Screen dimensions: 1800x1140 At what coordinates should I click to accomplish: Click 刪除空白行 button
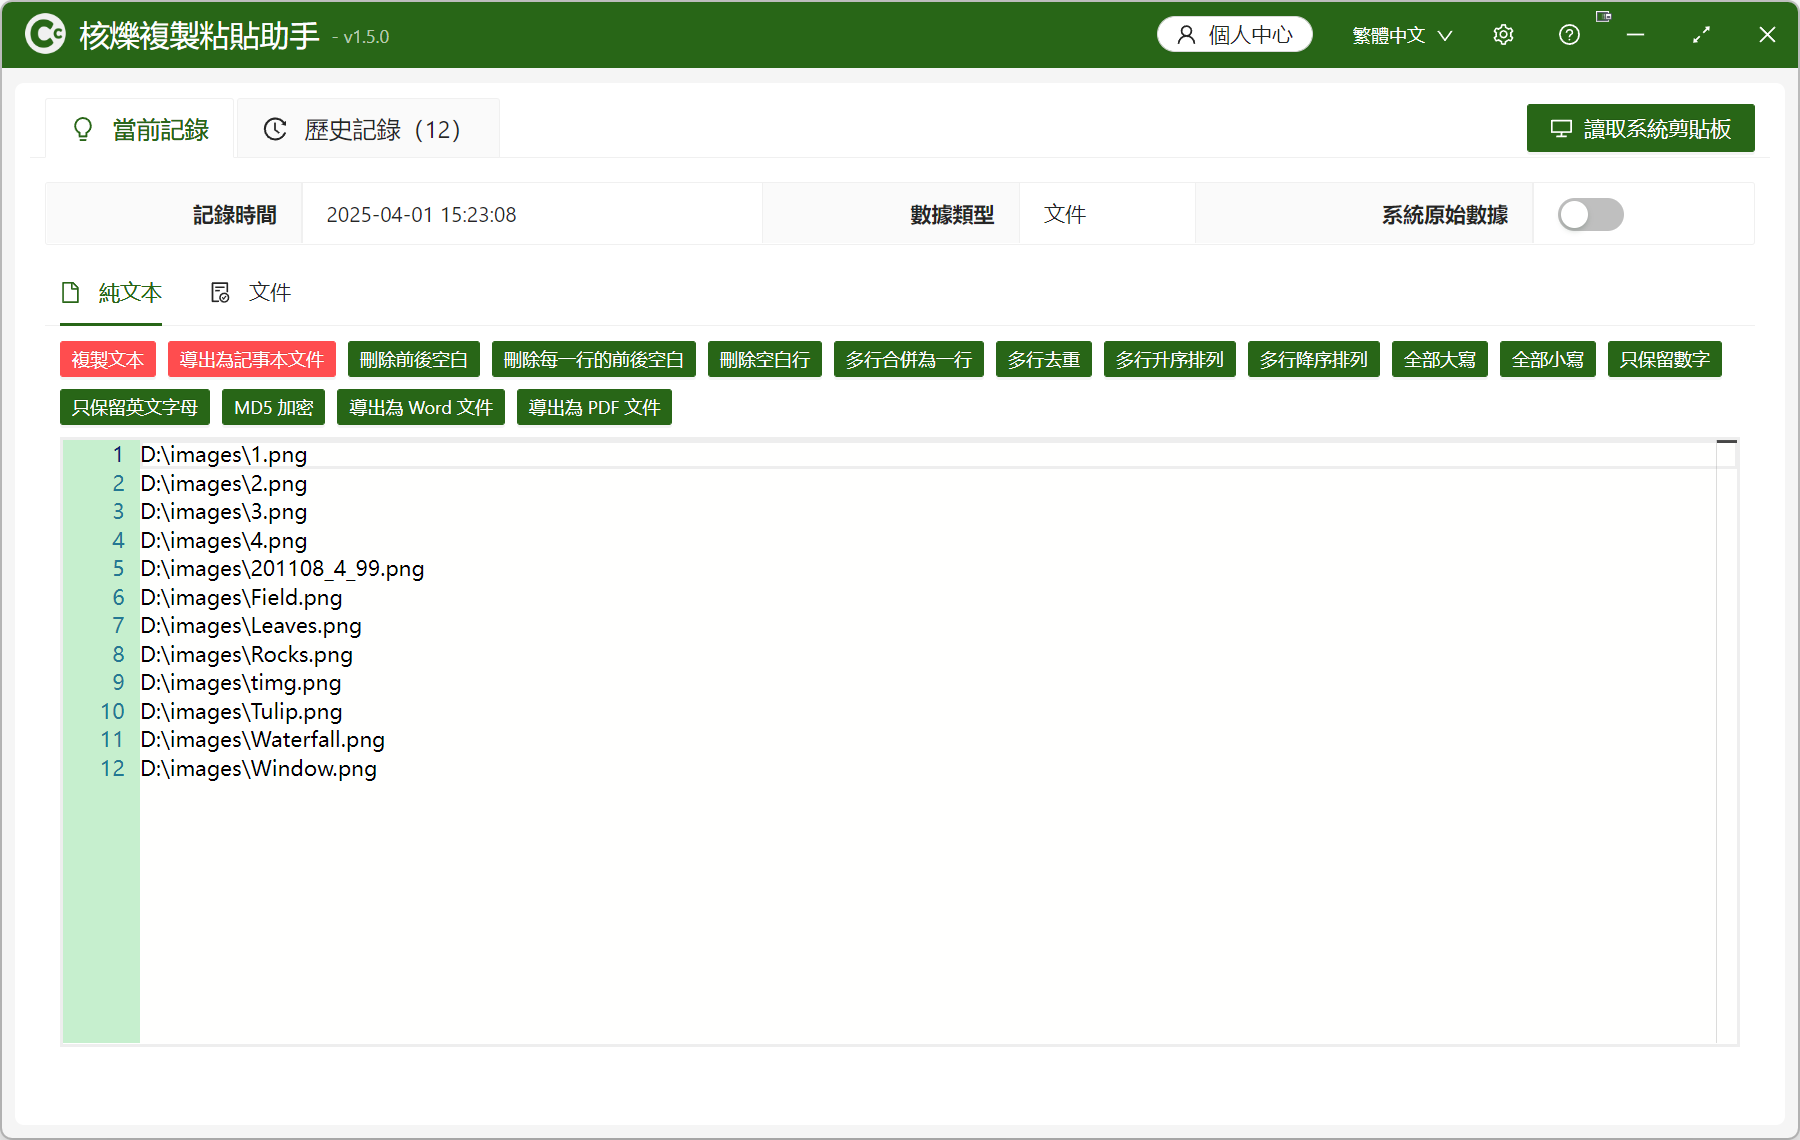point(765,359)
